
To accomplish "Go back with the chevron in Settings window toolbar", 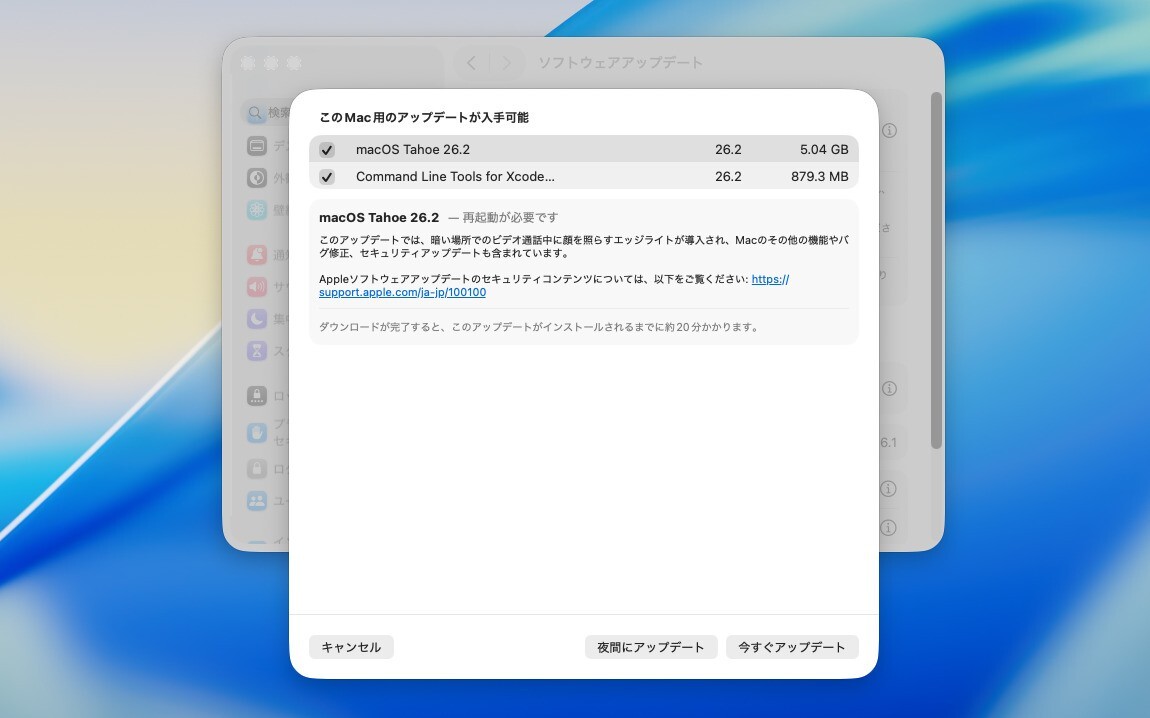I will point(472,63).
